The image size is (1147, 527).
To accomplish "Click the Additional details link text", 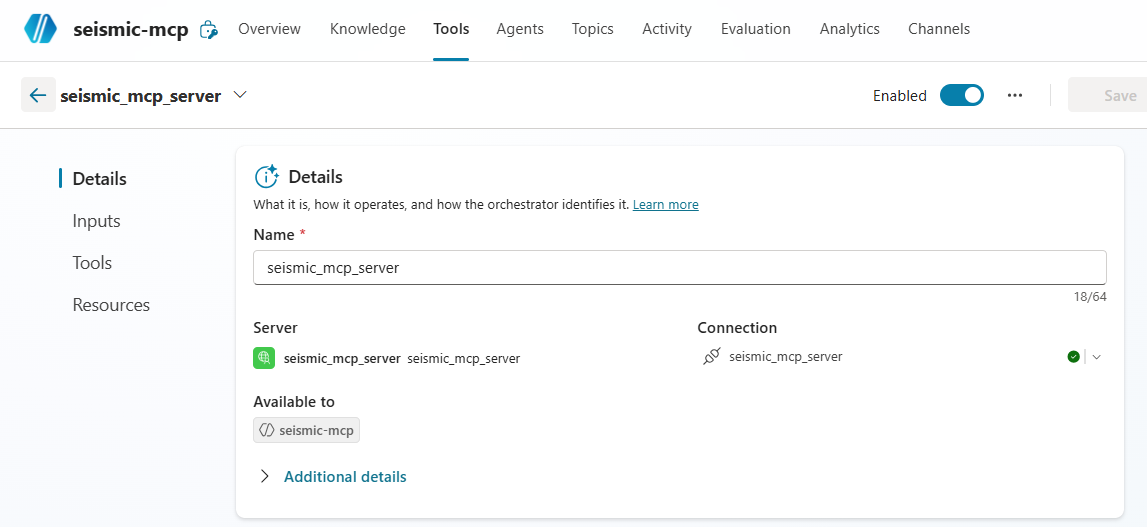I will (x=345, y=476).
